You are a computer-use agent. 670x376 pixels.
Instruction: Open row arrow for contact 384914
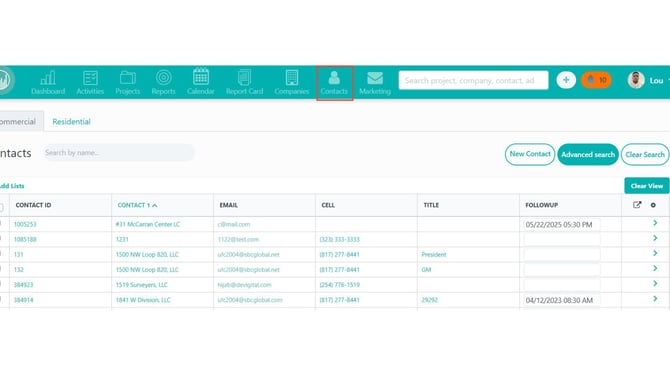(x=655, y=299)
